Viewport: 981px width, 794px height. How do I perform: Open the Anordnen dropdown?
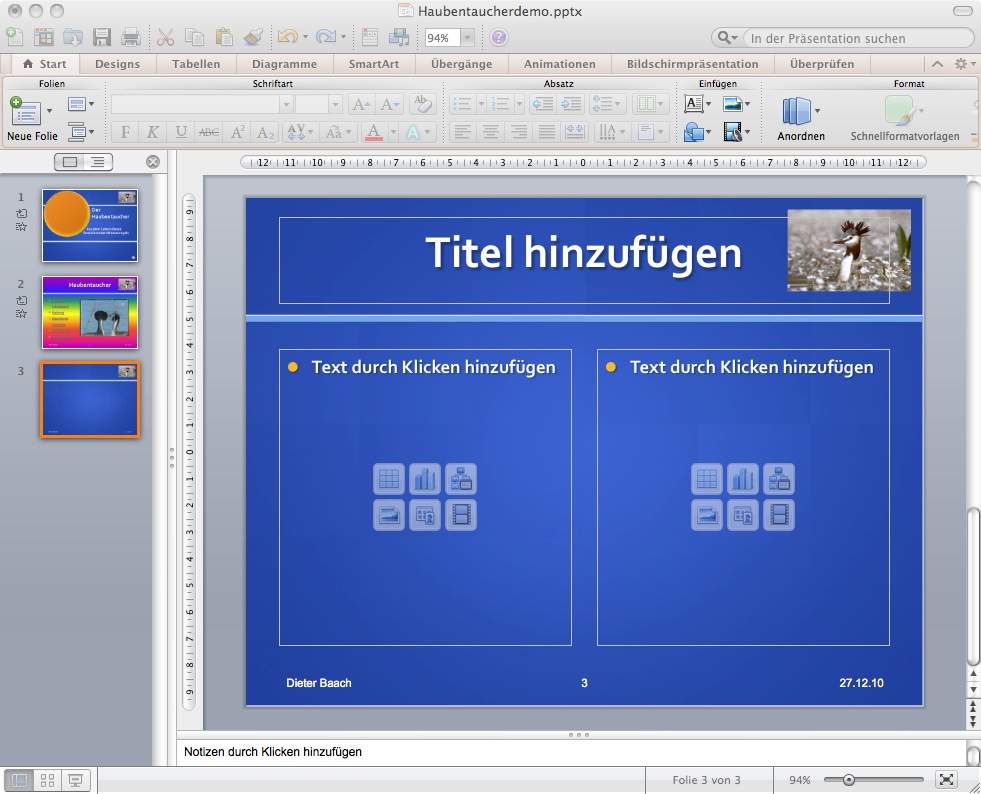point(818,111)
